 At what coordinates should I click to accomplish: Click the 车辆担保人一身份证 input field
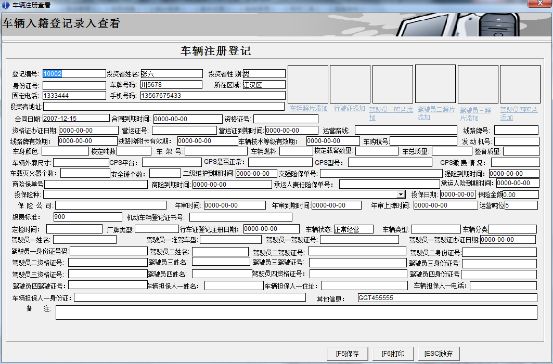pos(190,298)
